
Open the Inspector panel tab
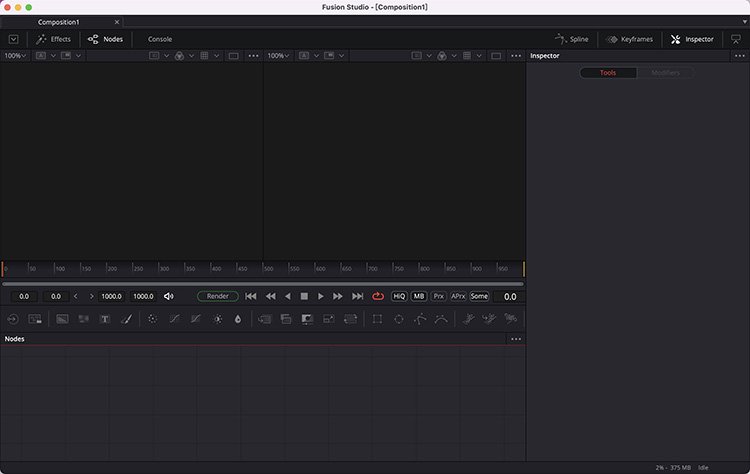pos(692,39)
